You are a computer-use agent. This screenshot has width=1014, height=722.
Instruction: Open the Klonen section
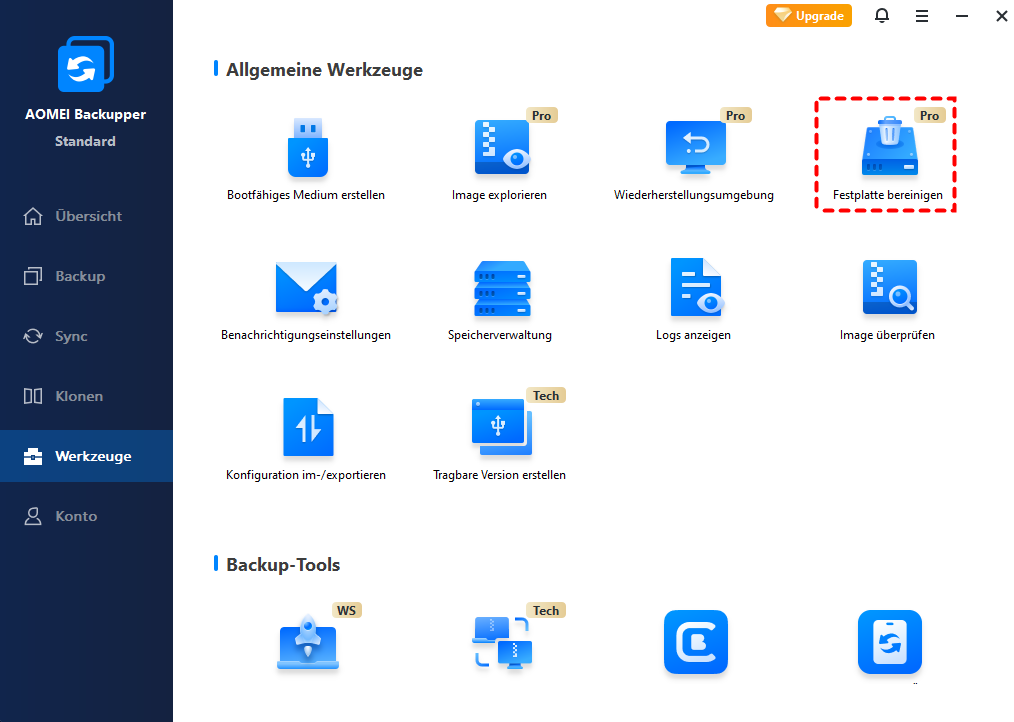[87, 396]
